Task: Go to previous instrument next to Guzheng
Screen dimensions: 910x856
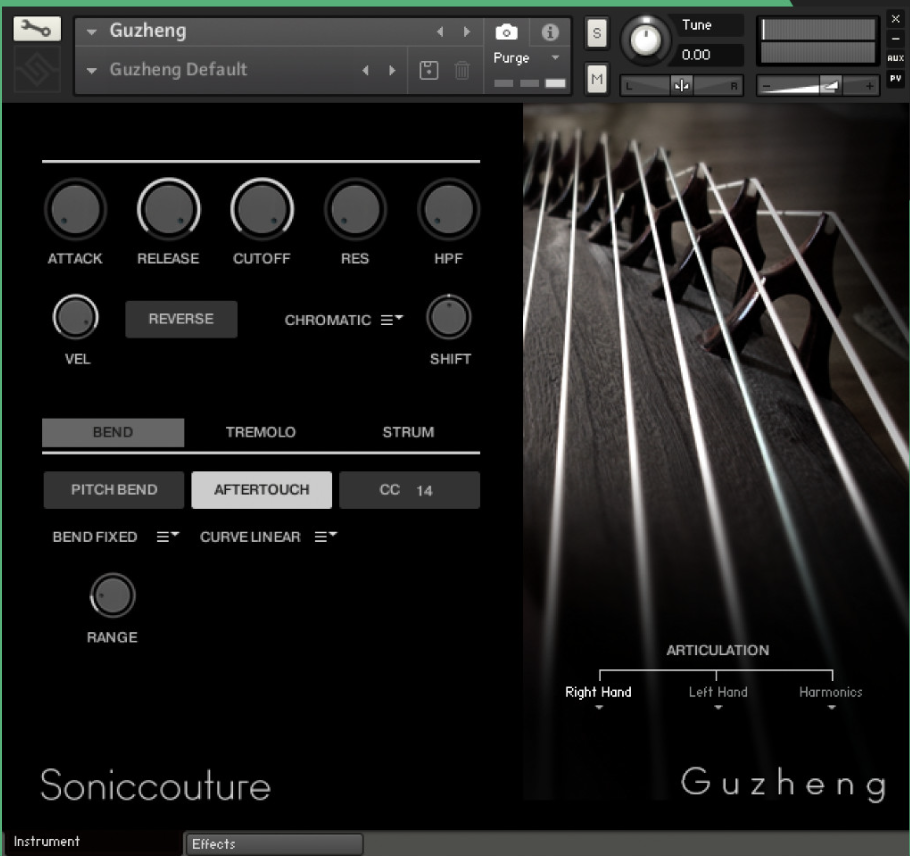Action: 440,31
